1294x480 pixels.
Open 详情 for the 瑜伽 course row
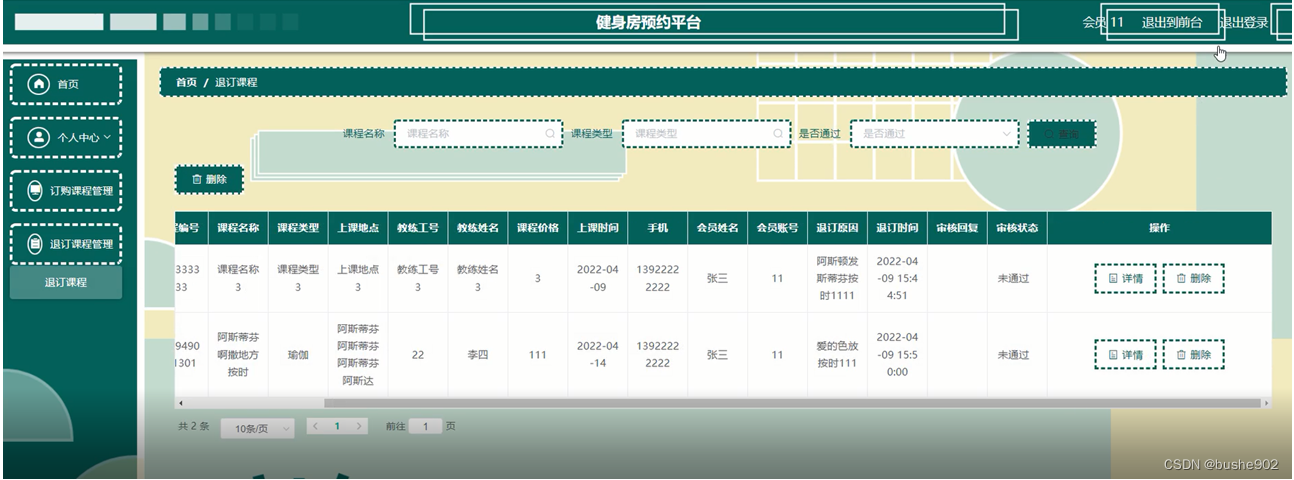1125,354
